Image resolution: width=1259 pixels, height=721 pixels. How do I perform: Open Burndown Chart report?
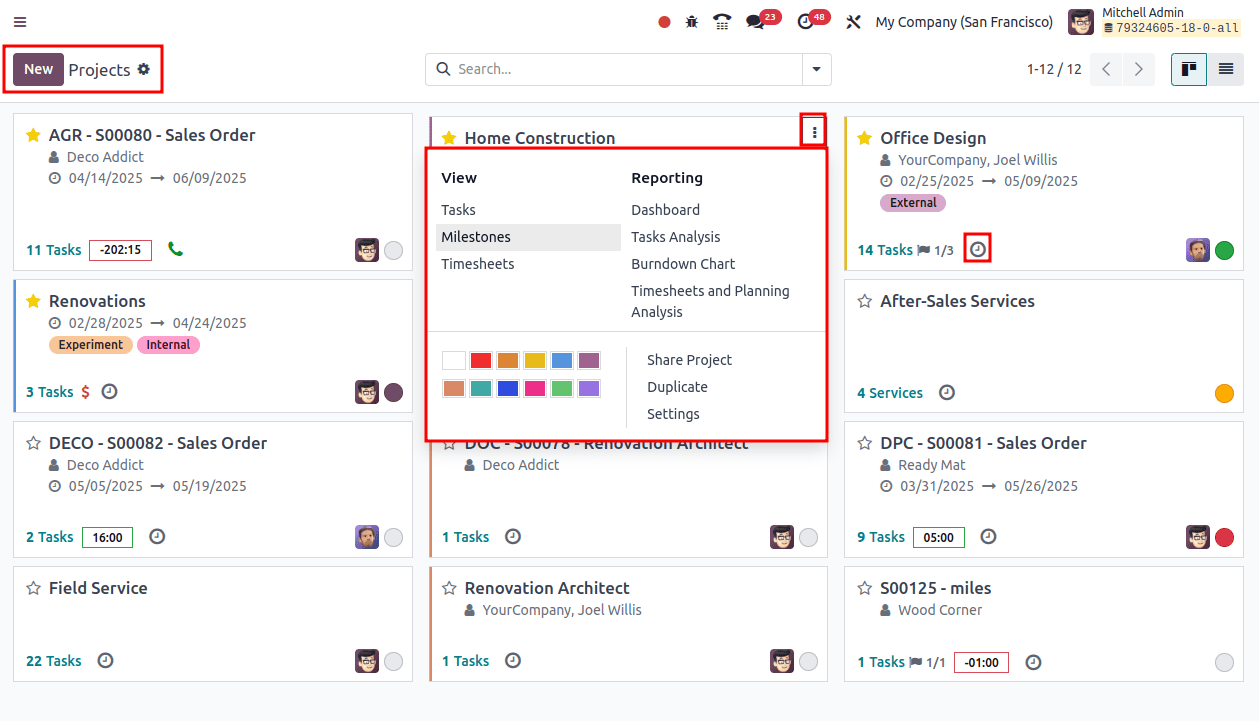683,264
